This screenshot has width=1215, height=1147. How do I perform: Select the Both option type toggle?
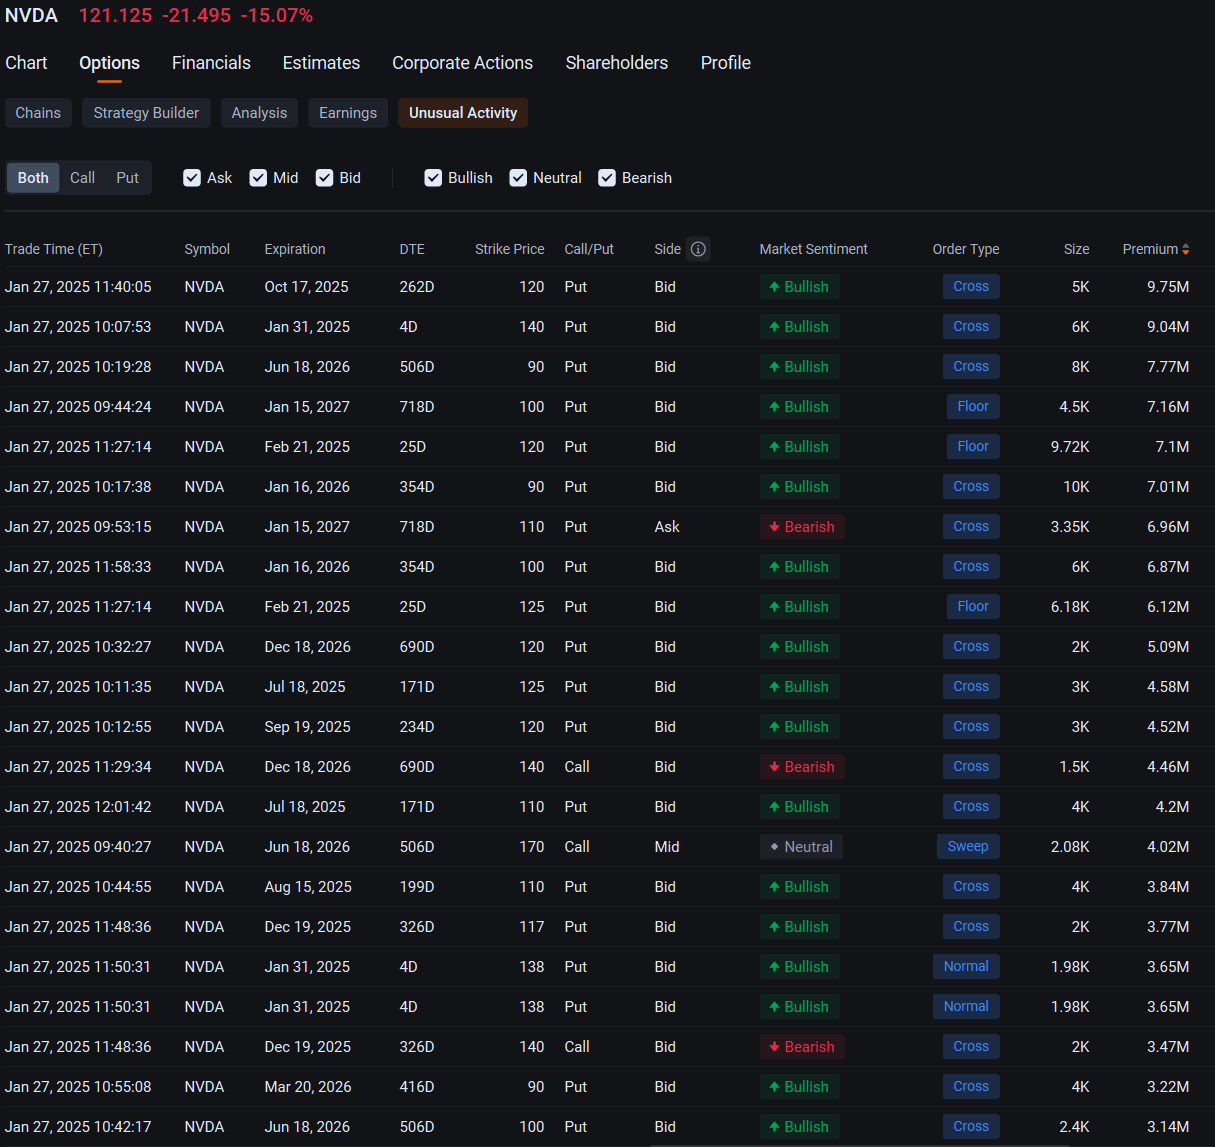click(x=33, y=178)
